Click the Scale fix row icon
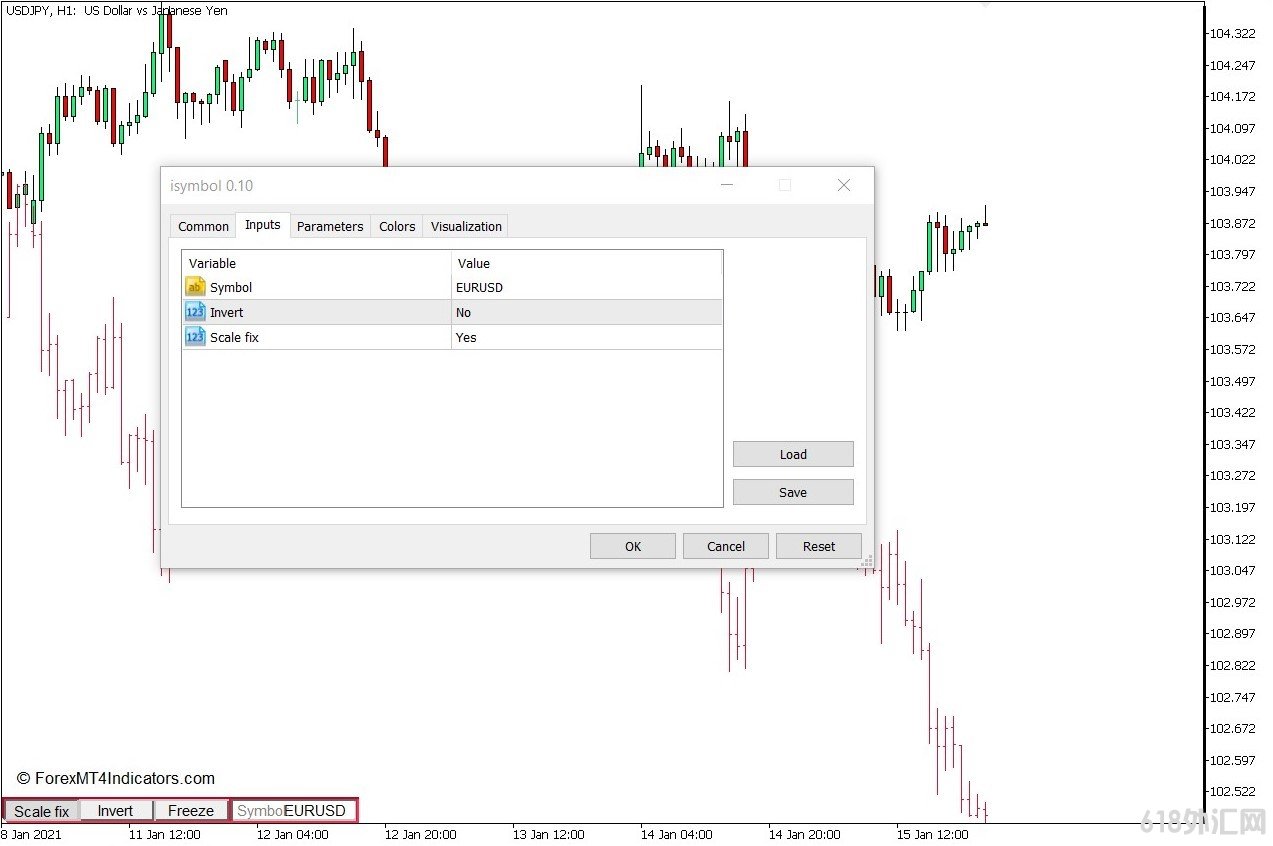Image resolution: width=1273 pixels, height=846 pixels. pyautogui.click(x=195, y=337)
